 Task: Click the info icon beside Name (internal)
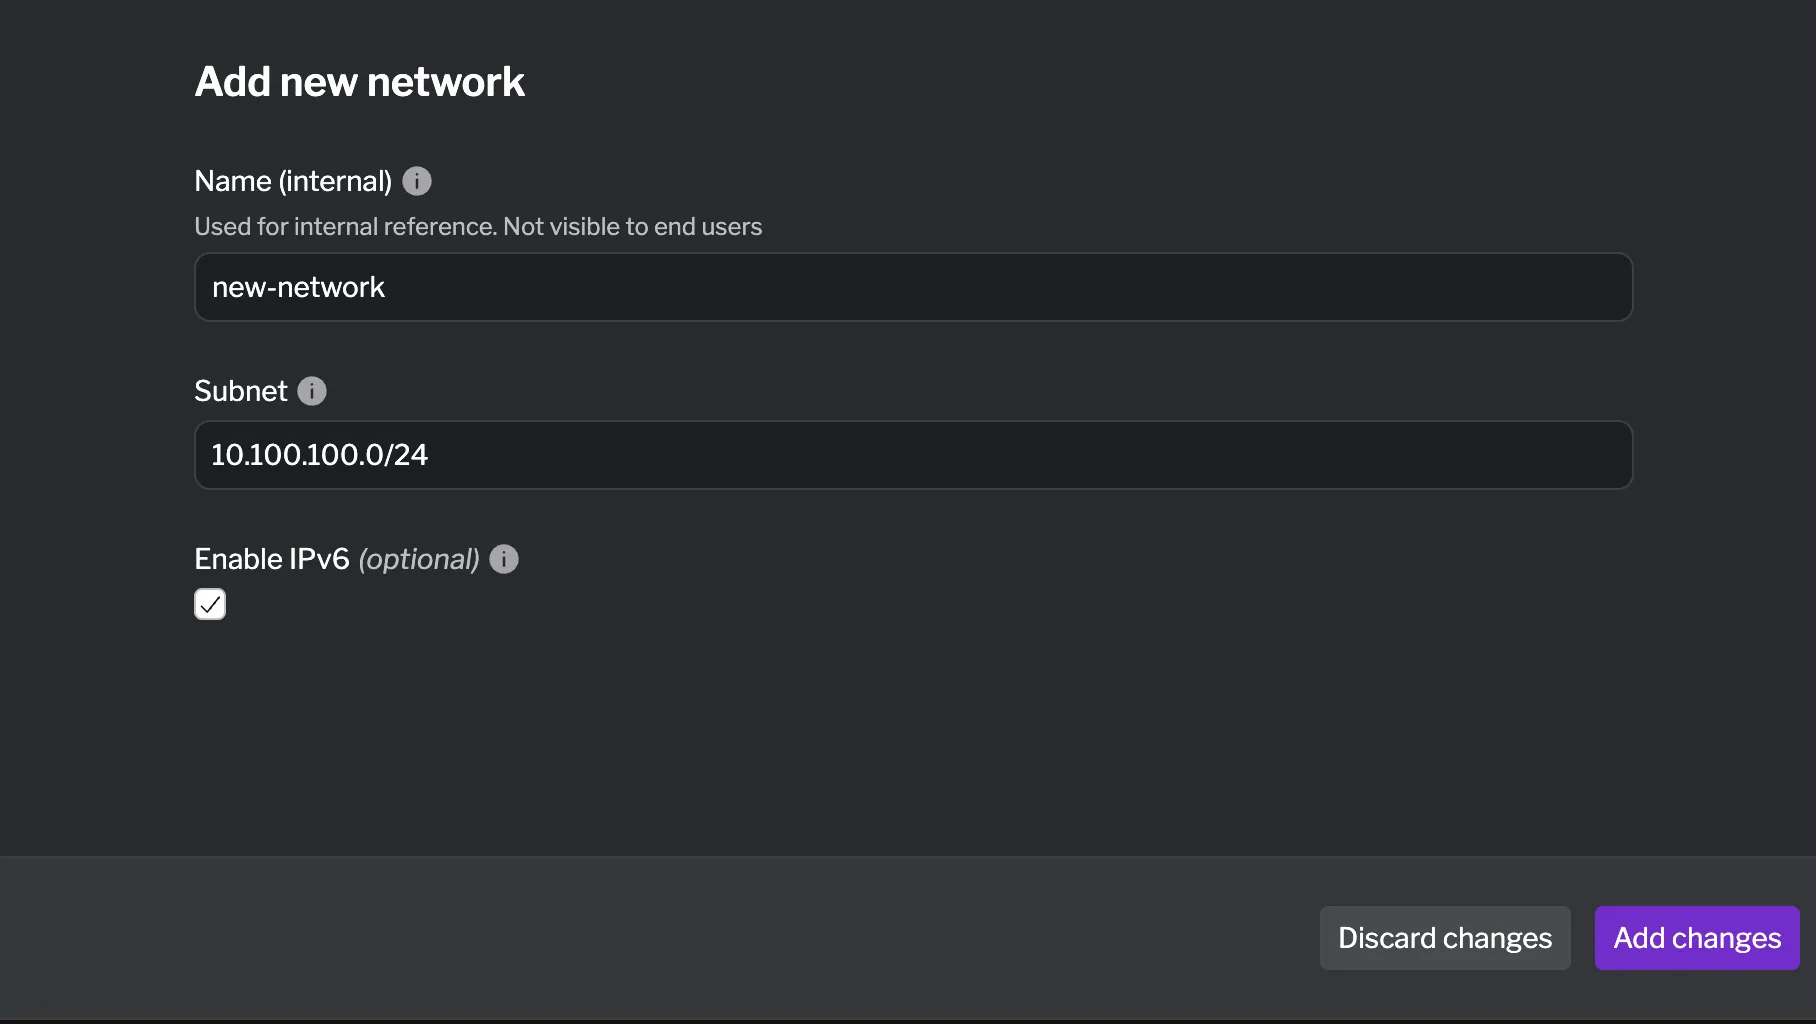[417, 181]
